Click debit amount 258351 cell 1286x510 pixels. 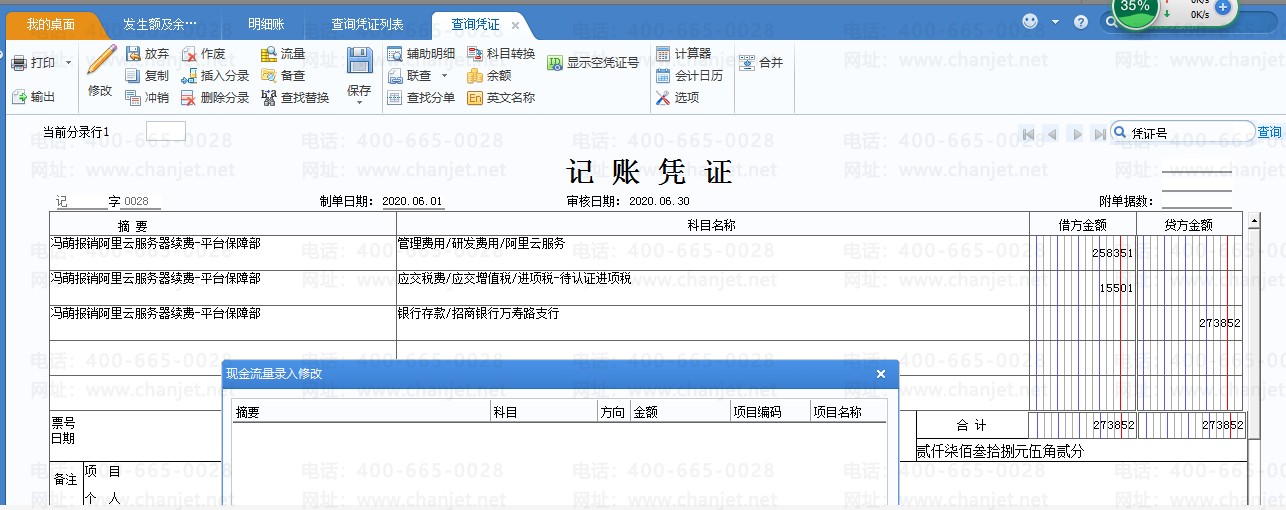pos(1083,253)
